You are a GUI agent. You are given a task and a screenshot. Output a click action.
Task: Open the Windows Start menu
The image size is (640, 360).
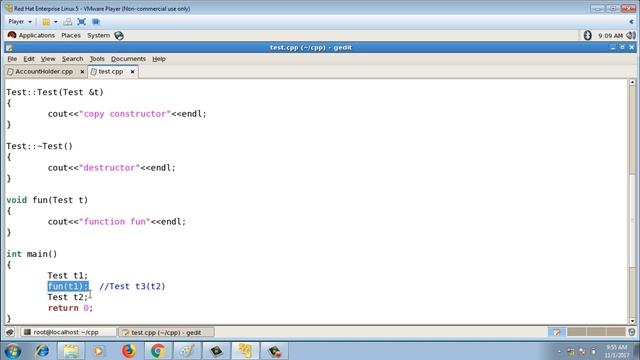point(12,351)
